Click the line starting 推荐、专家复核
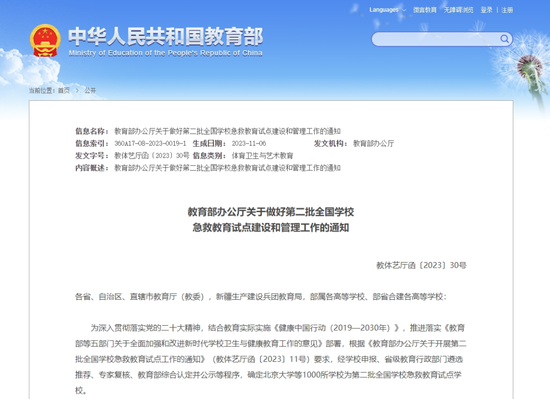 [x=268, y=375]
